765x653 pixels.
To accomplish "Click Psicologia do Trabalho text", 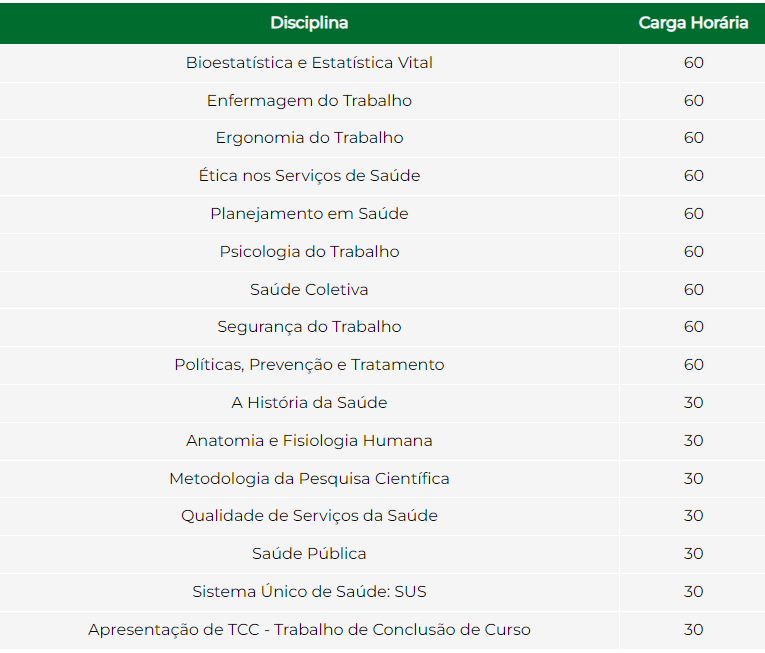I will tap(309, 252).
